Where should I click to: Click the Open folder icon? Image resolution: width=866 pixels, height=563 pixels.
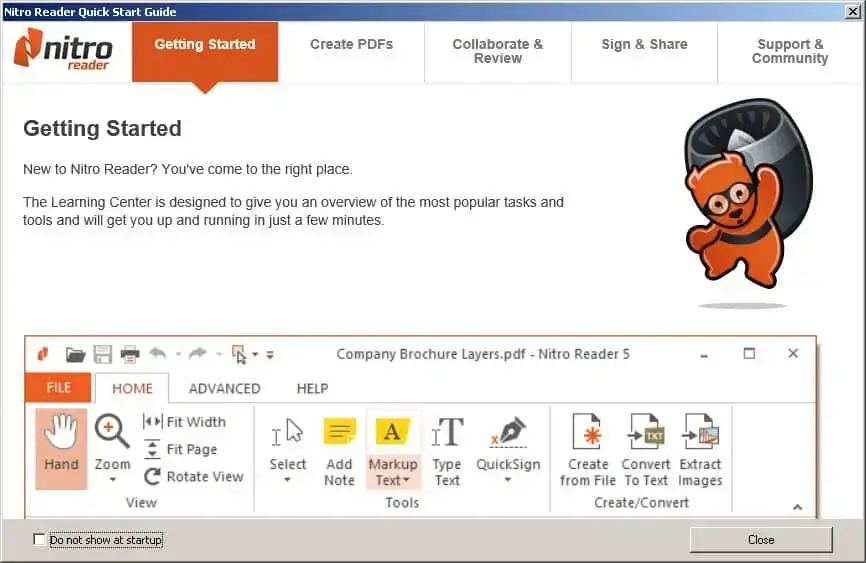75,354
